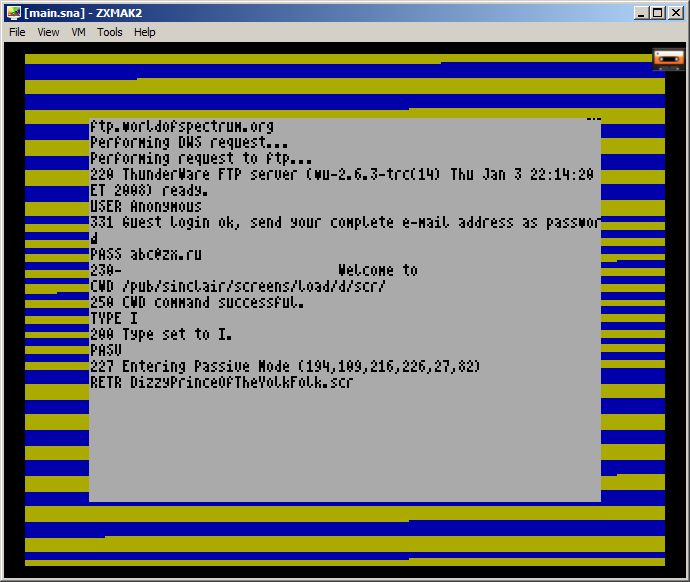Click the ftp.worldofspectrum.org line
The height and width of the screenshot is (582, 690).
181,127
